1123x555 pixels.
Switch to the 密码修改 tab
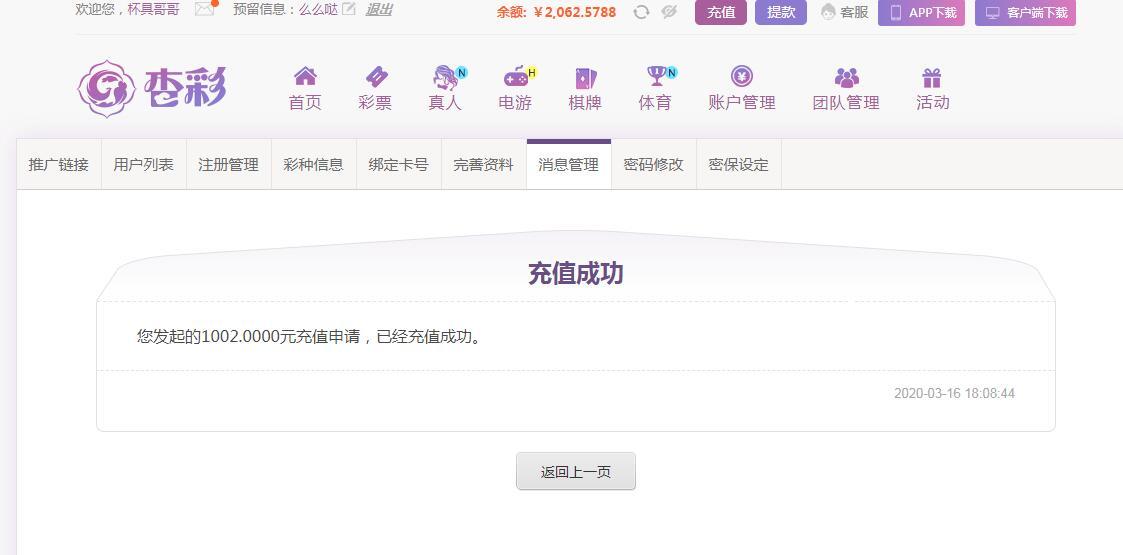(654, 165)
